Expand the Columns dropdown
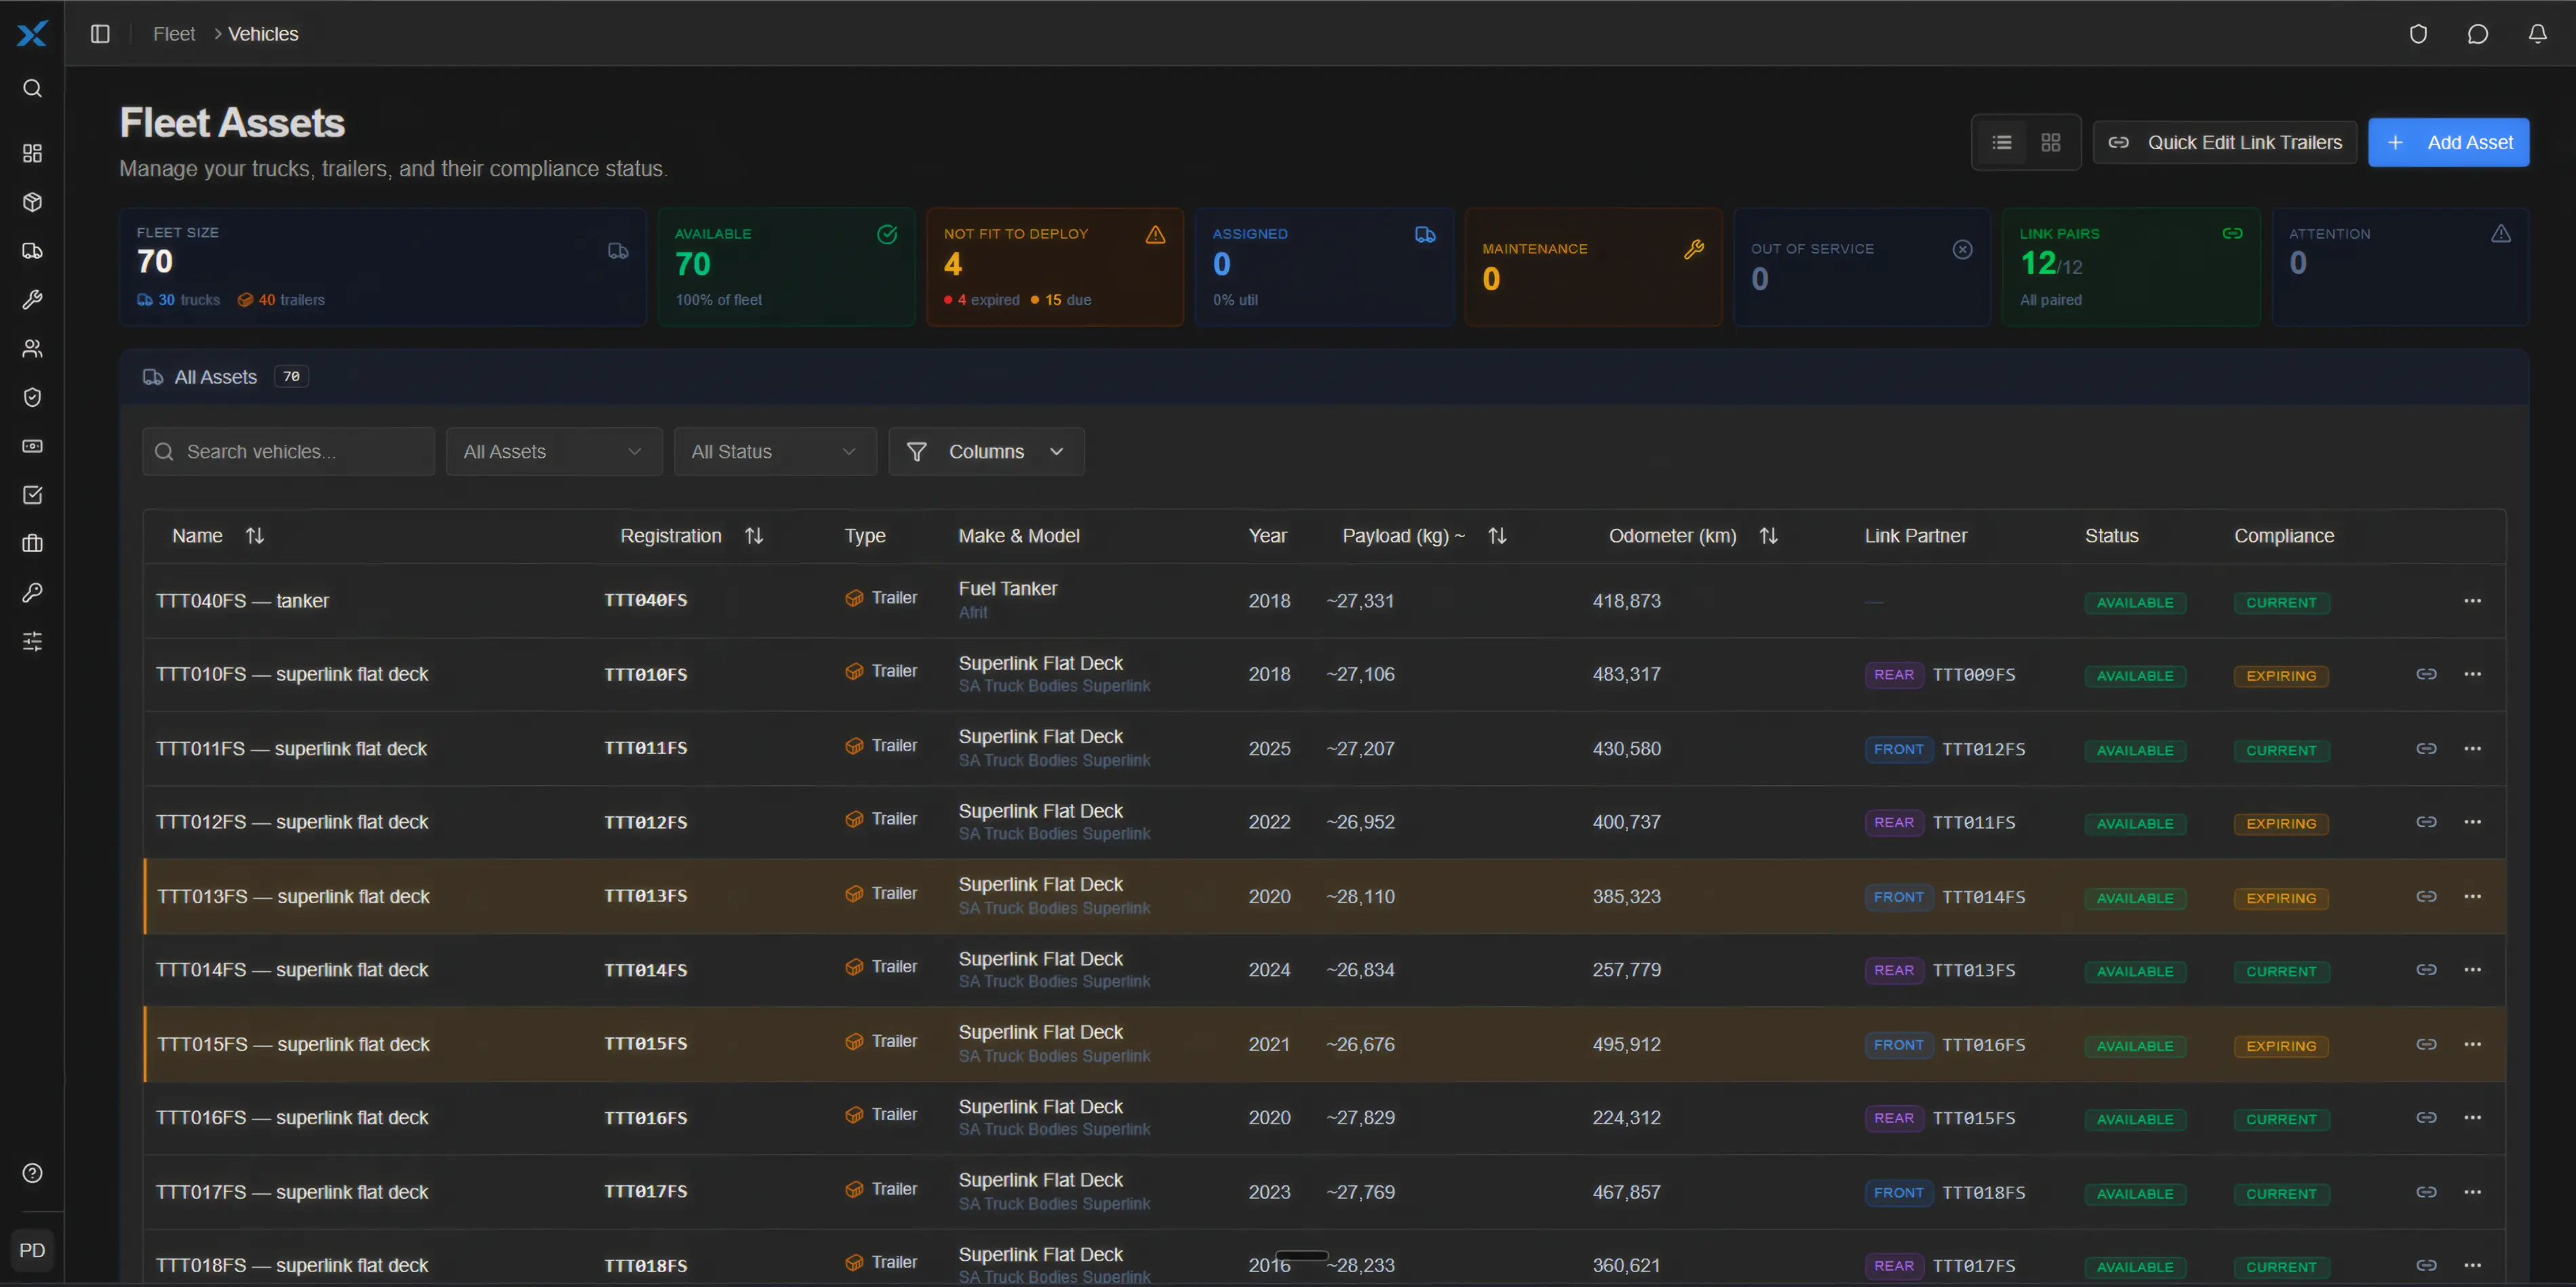 pyautogui.click(x=986, y=452)
